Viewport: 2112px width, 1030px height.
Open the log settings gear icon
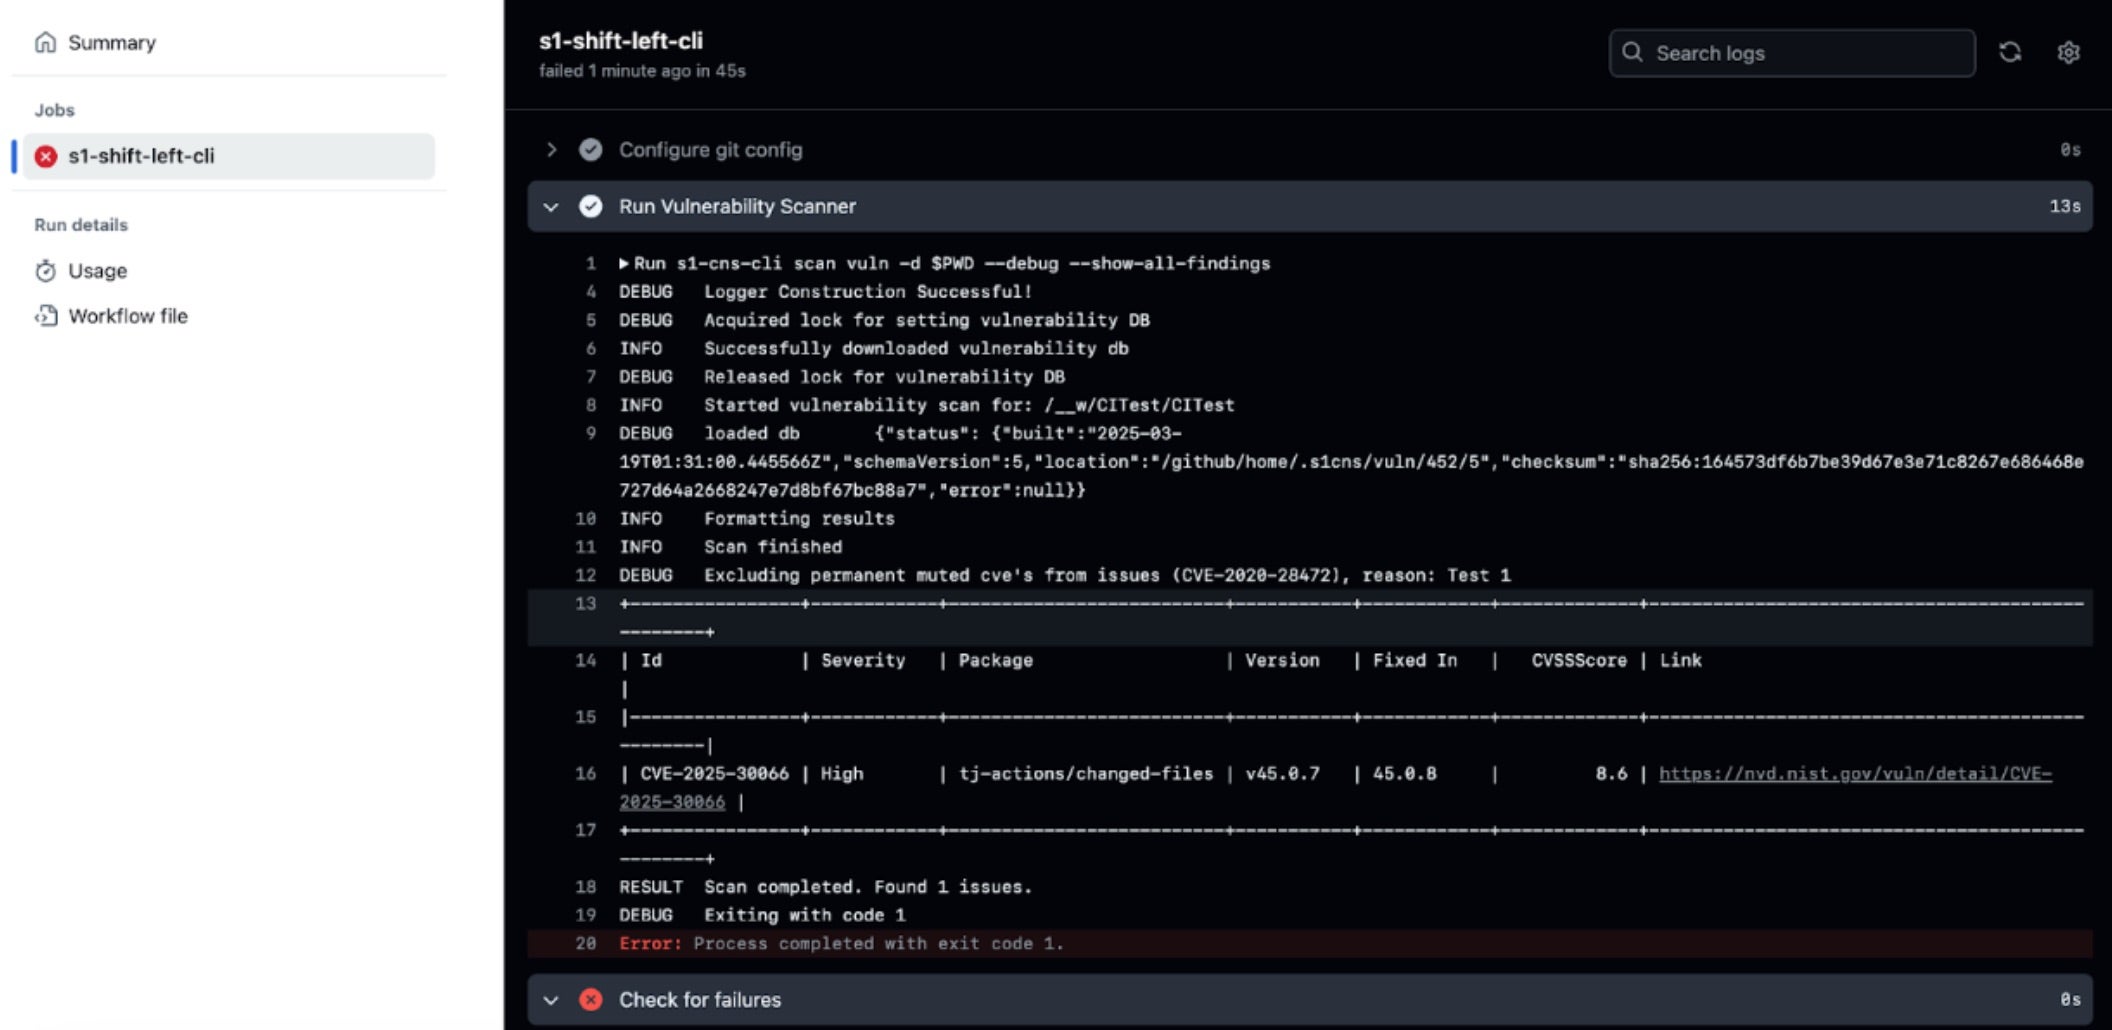coord(2068,52)
